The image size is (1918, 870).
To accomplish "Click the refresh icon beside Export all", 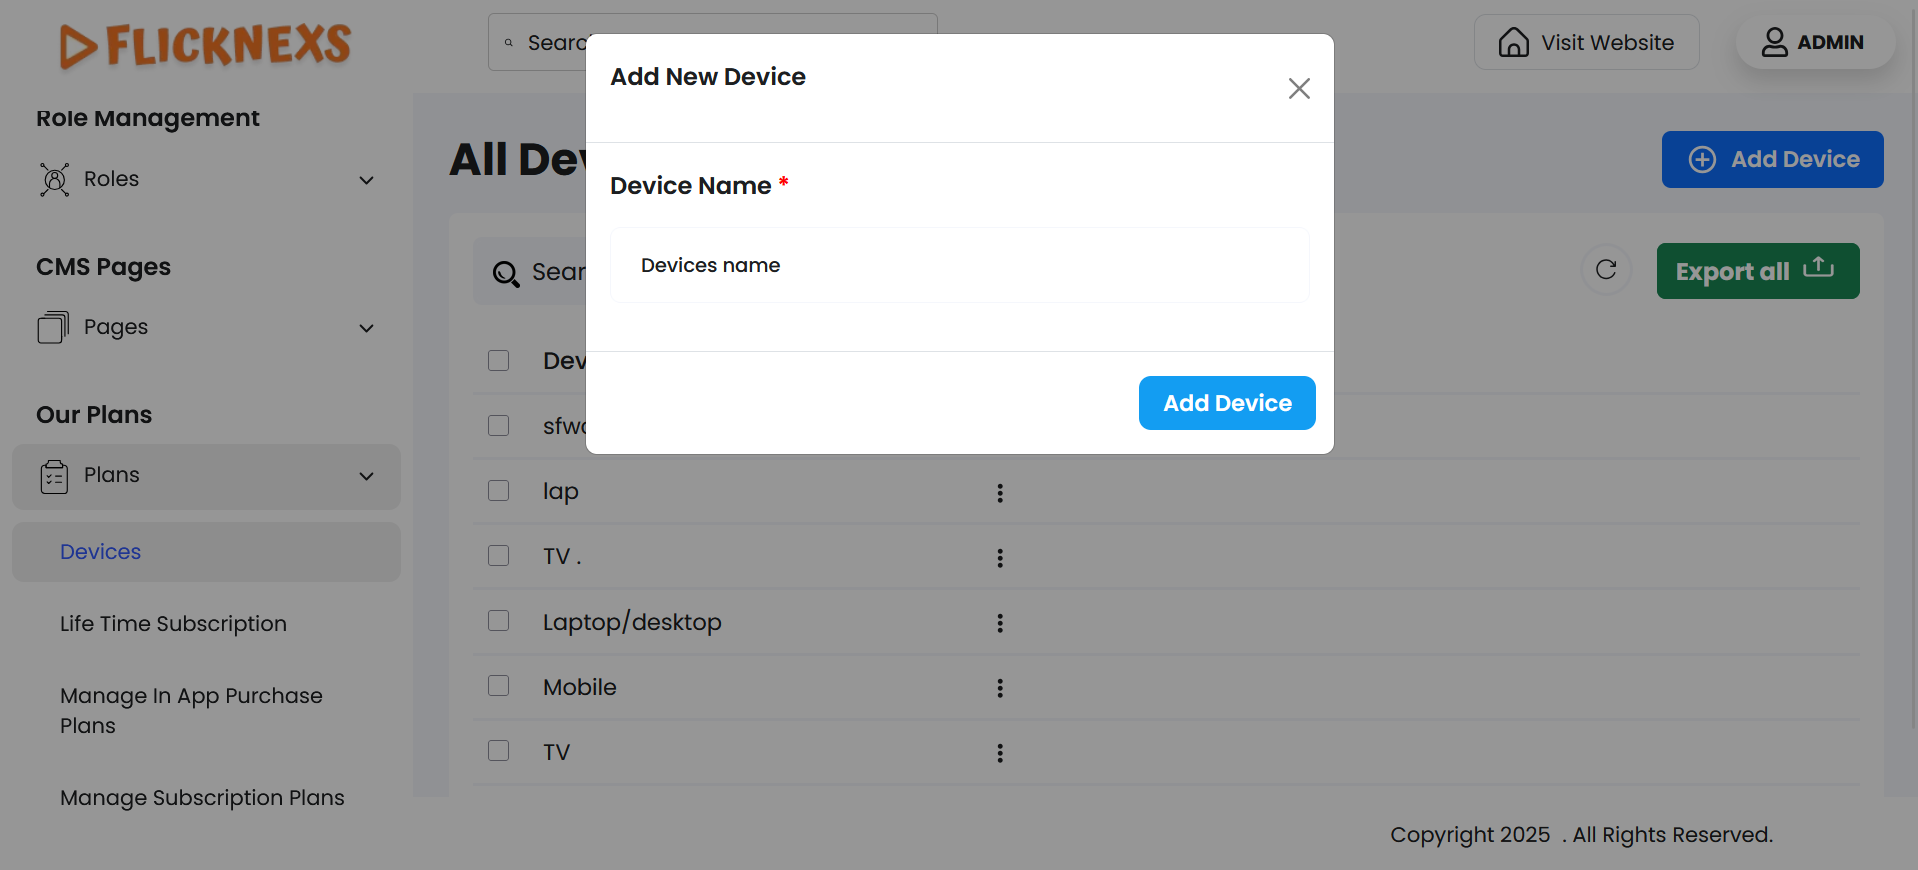I will (1606, 270).
